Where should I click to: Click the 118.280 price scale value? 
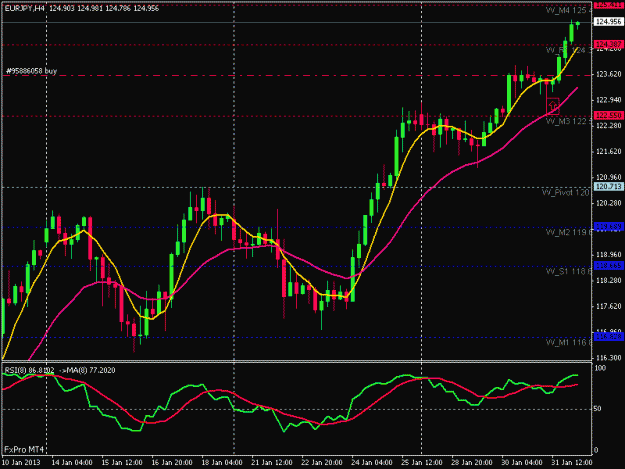click(608, 281)
